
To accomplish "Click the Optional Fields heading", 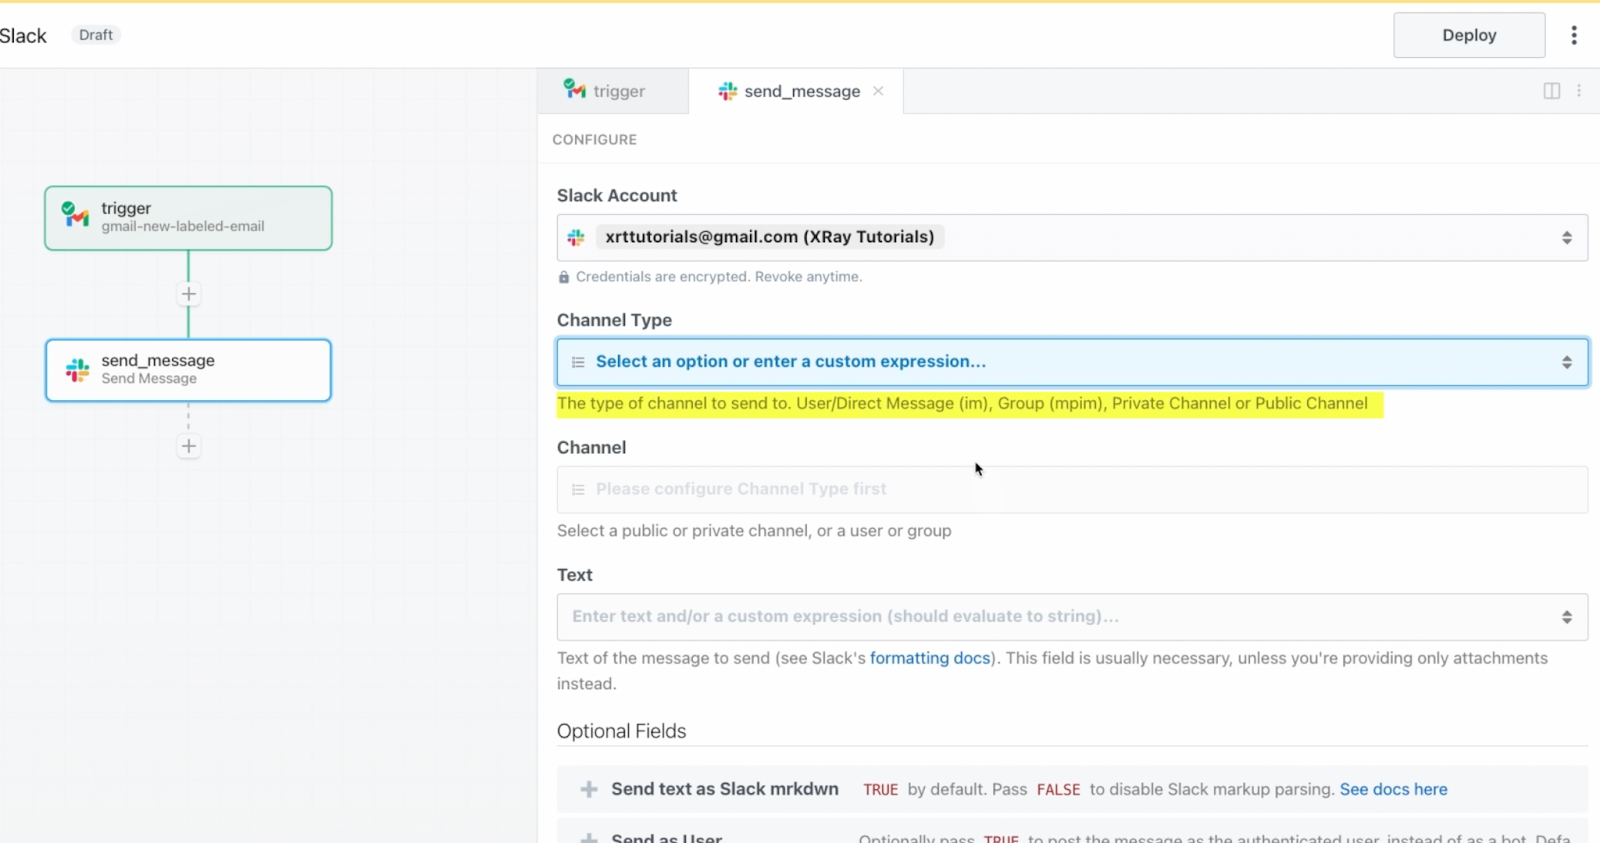I will [622, 731].
